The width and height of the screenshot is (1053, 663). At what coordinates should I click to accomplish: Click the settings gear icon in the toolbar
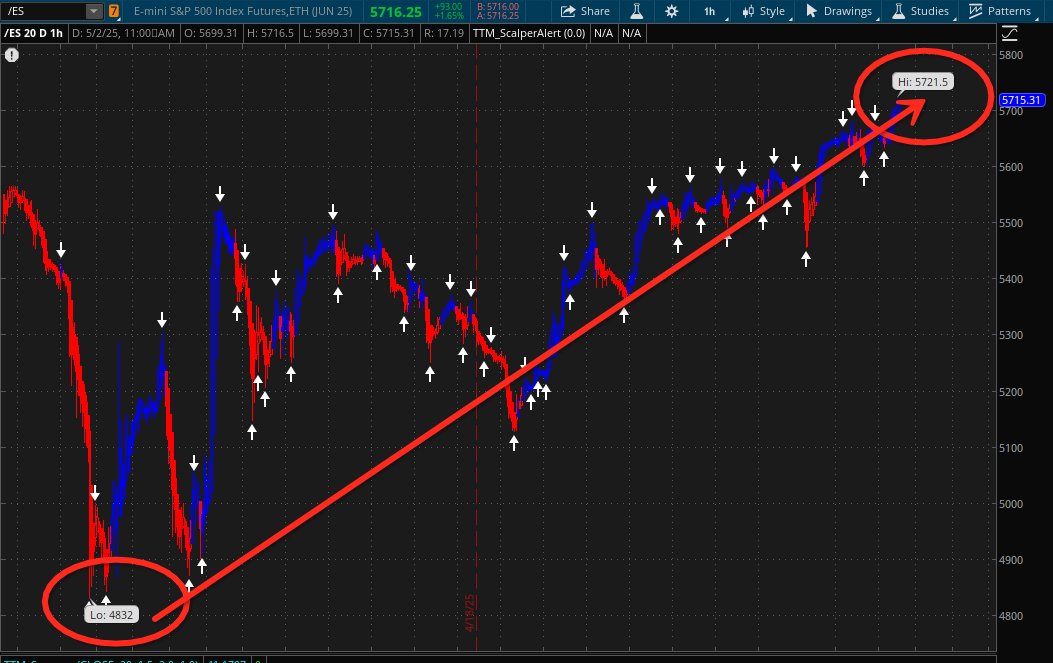point(672,12)
